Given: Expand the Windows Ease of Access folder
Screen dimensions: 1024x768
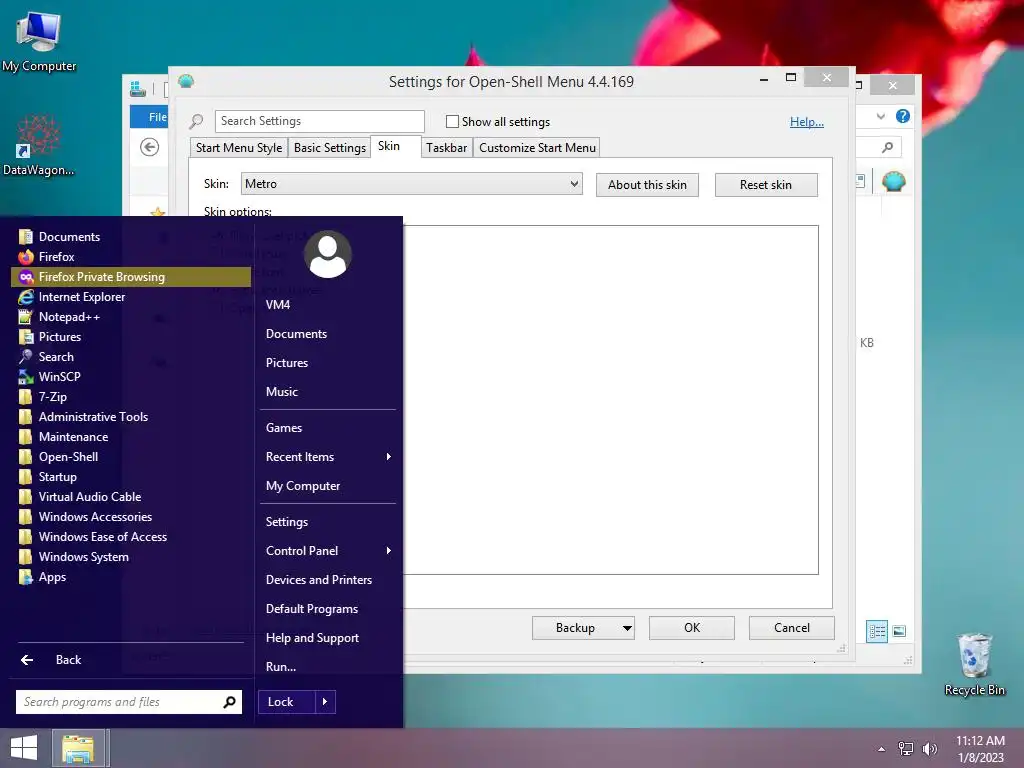Looking at the screenshot, I should (131, 537).
